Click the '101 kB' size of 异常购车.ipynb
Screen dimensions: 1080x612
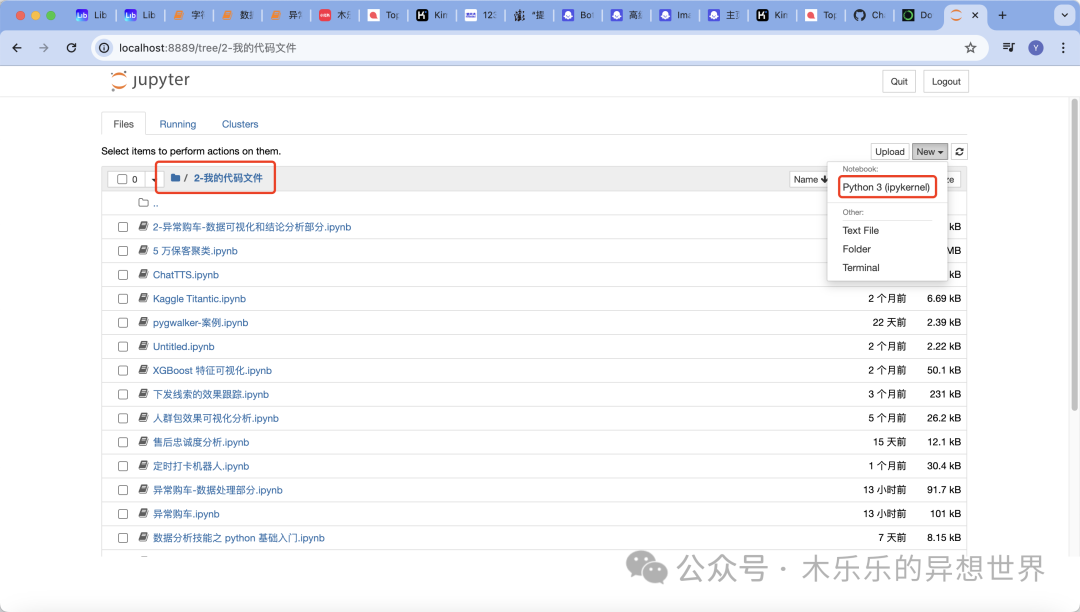(945, 514)
